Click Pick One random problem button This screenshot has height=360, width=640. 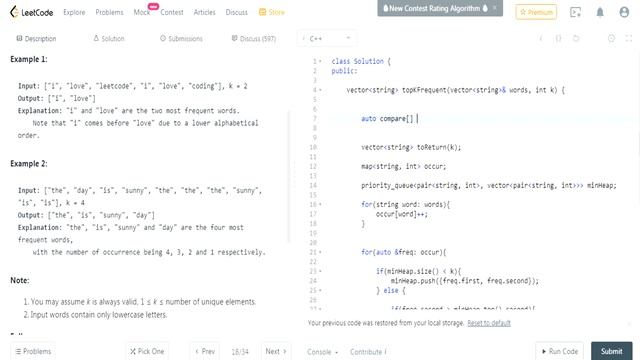click(147, 351)
